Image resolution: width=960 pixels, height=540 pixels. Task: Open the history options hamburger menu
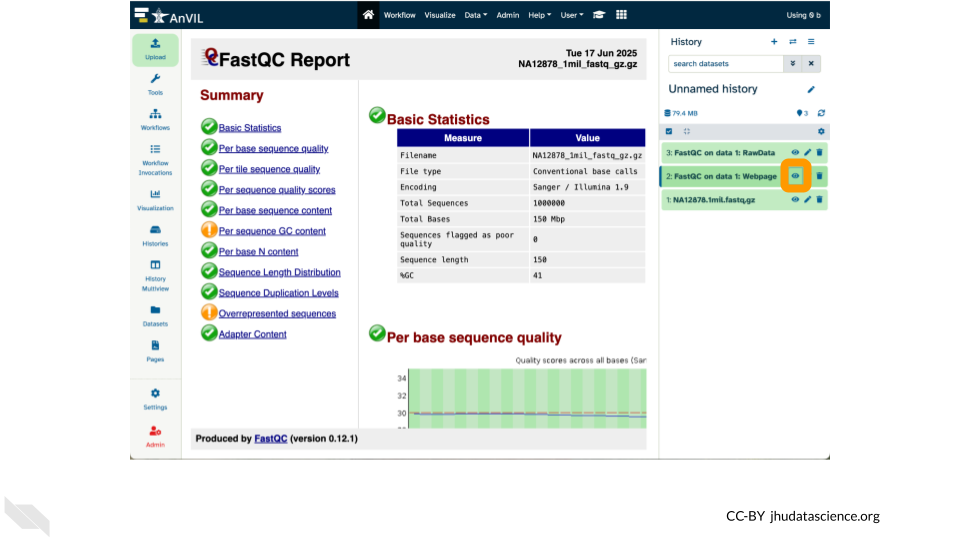pyautogui.click(x=811, y=42)
